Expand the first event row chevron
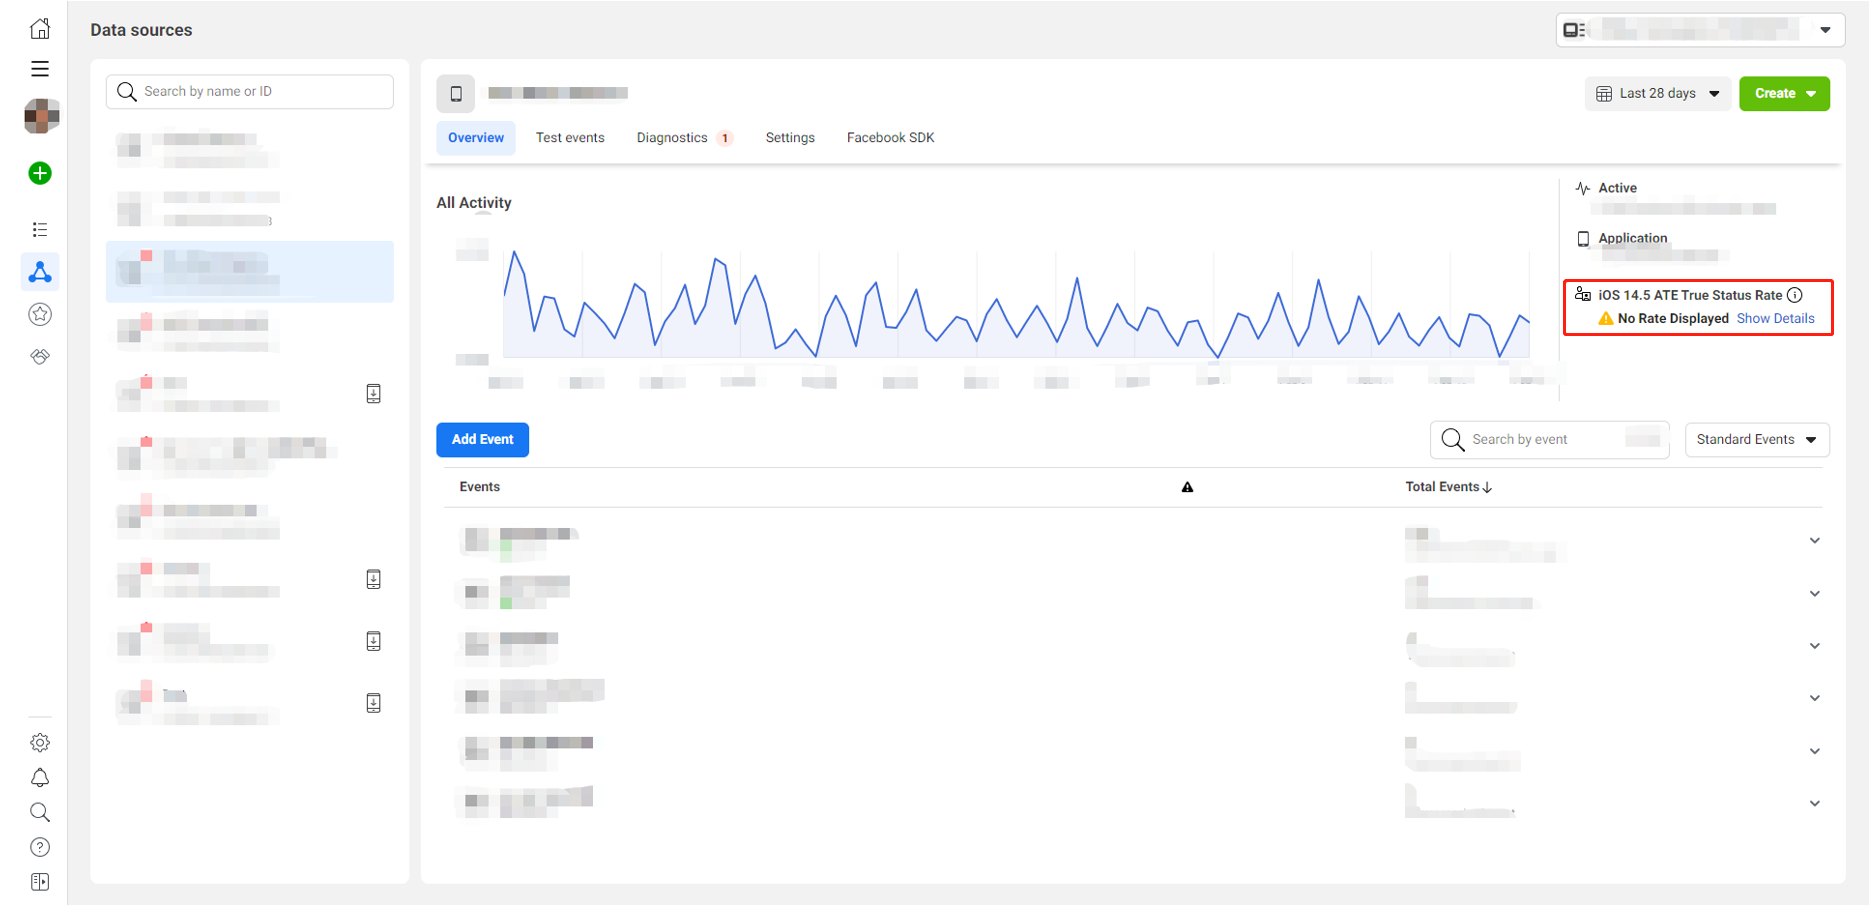The image size is (1869, 905). [1814, 541]
